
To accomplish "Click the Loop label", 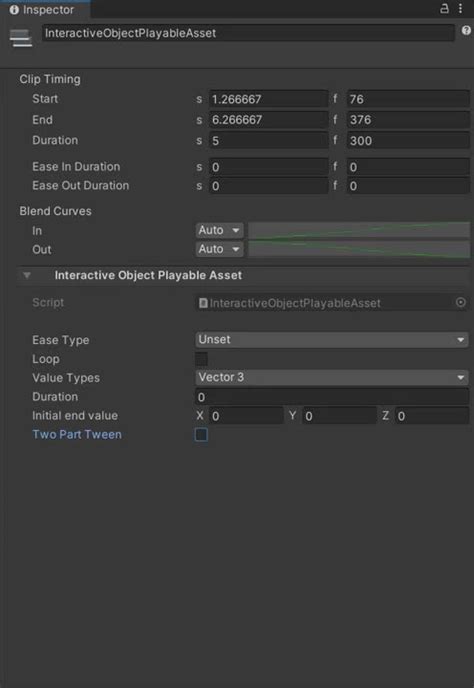I will click(x=46, y=359).
